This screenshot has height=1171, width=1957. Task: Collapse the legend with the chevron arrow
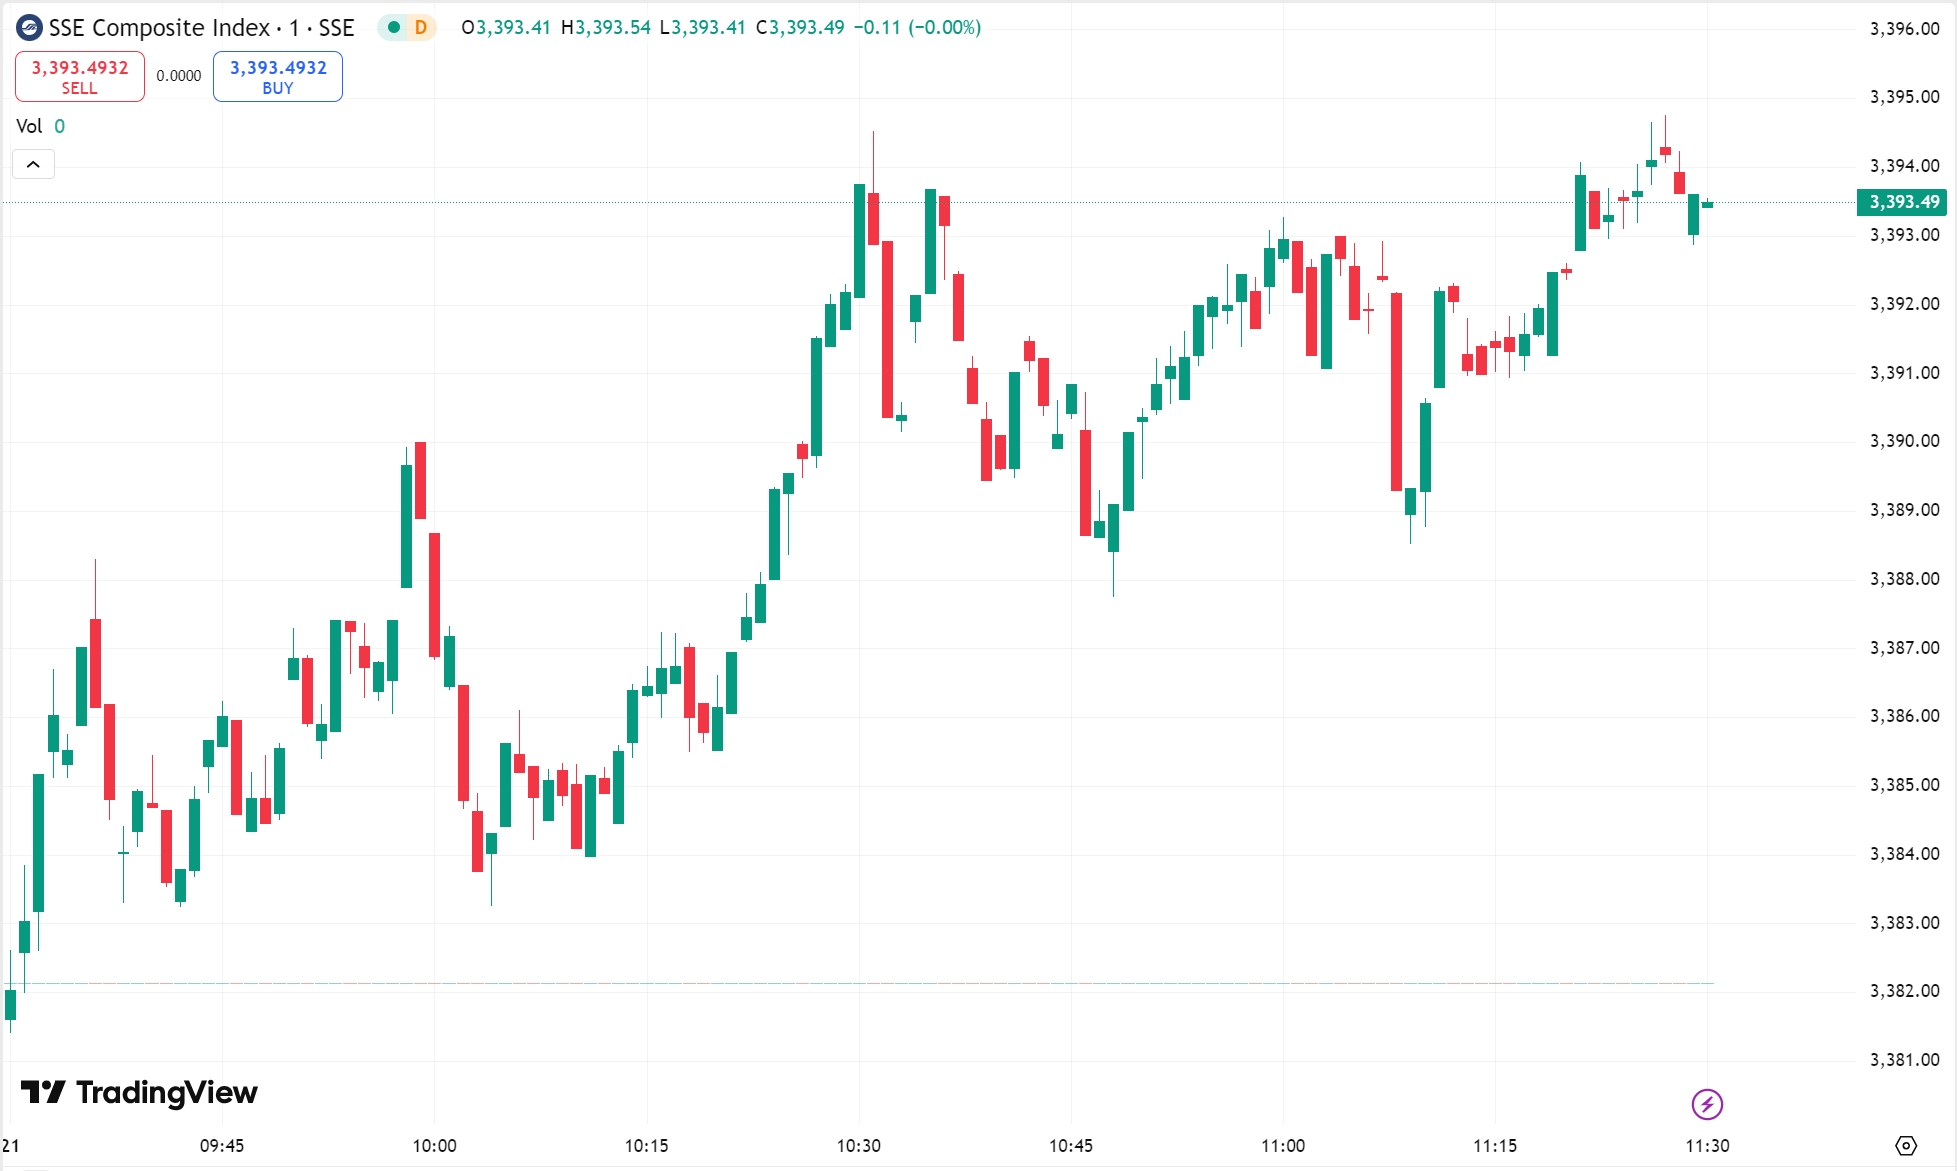[34, 163]
